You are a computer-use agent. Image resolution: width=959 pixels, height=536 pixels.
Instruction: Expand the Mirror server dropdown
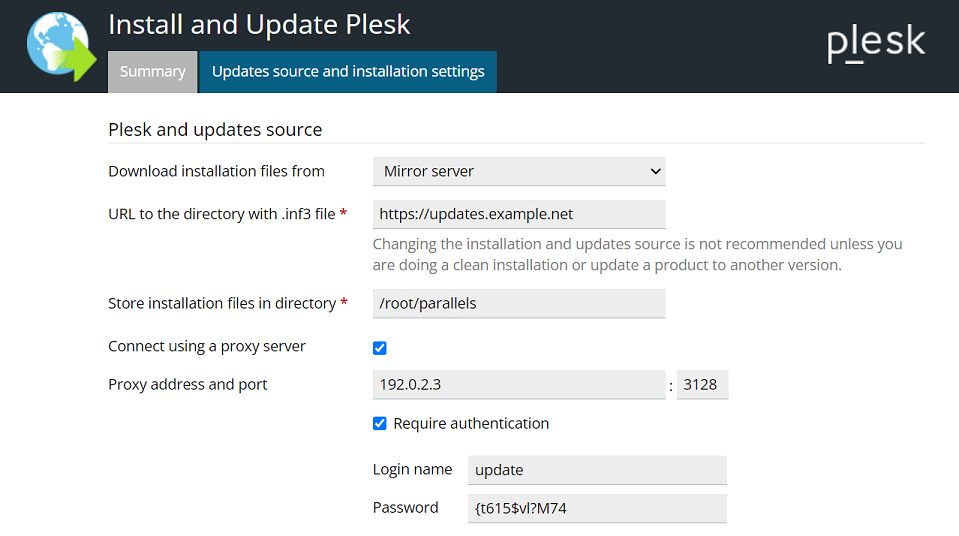(518, 171)
